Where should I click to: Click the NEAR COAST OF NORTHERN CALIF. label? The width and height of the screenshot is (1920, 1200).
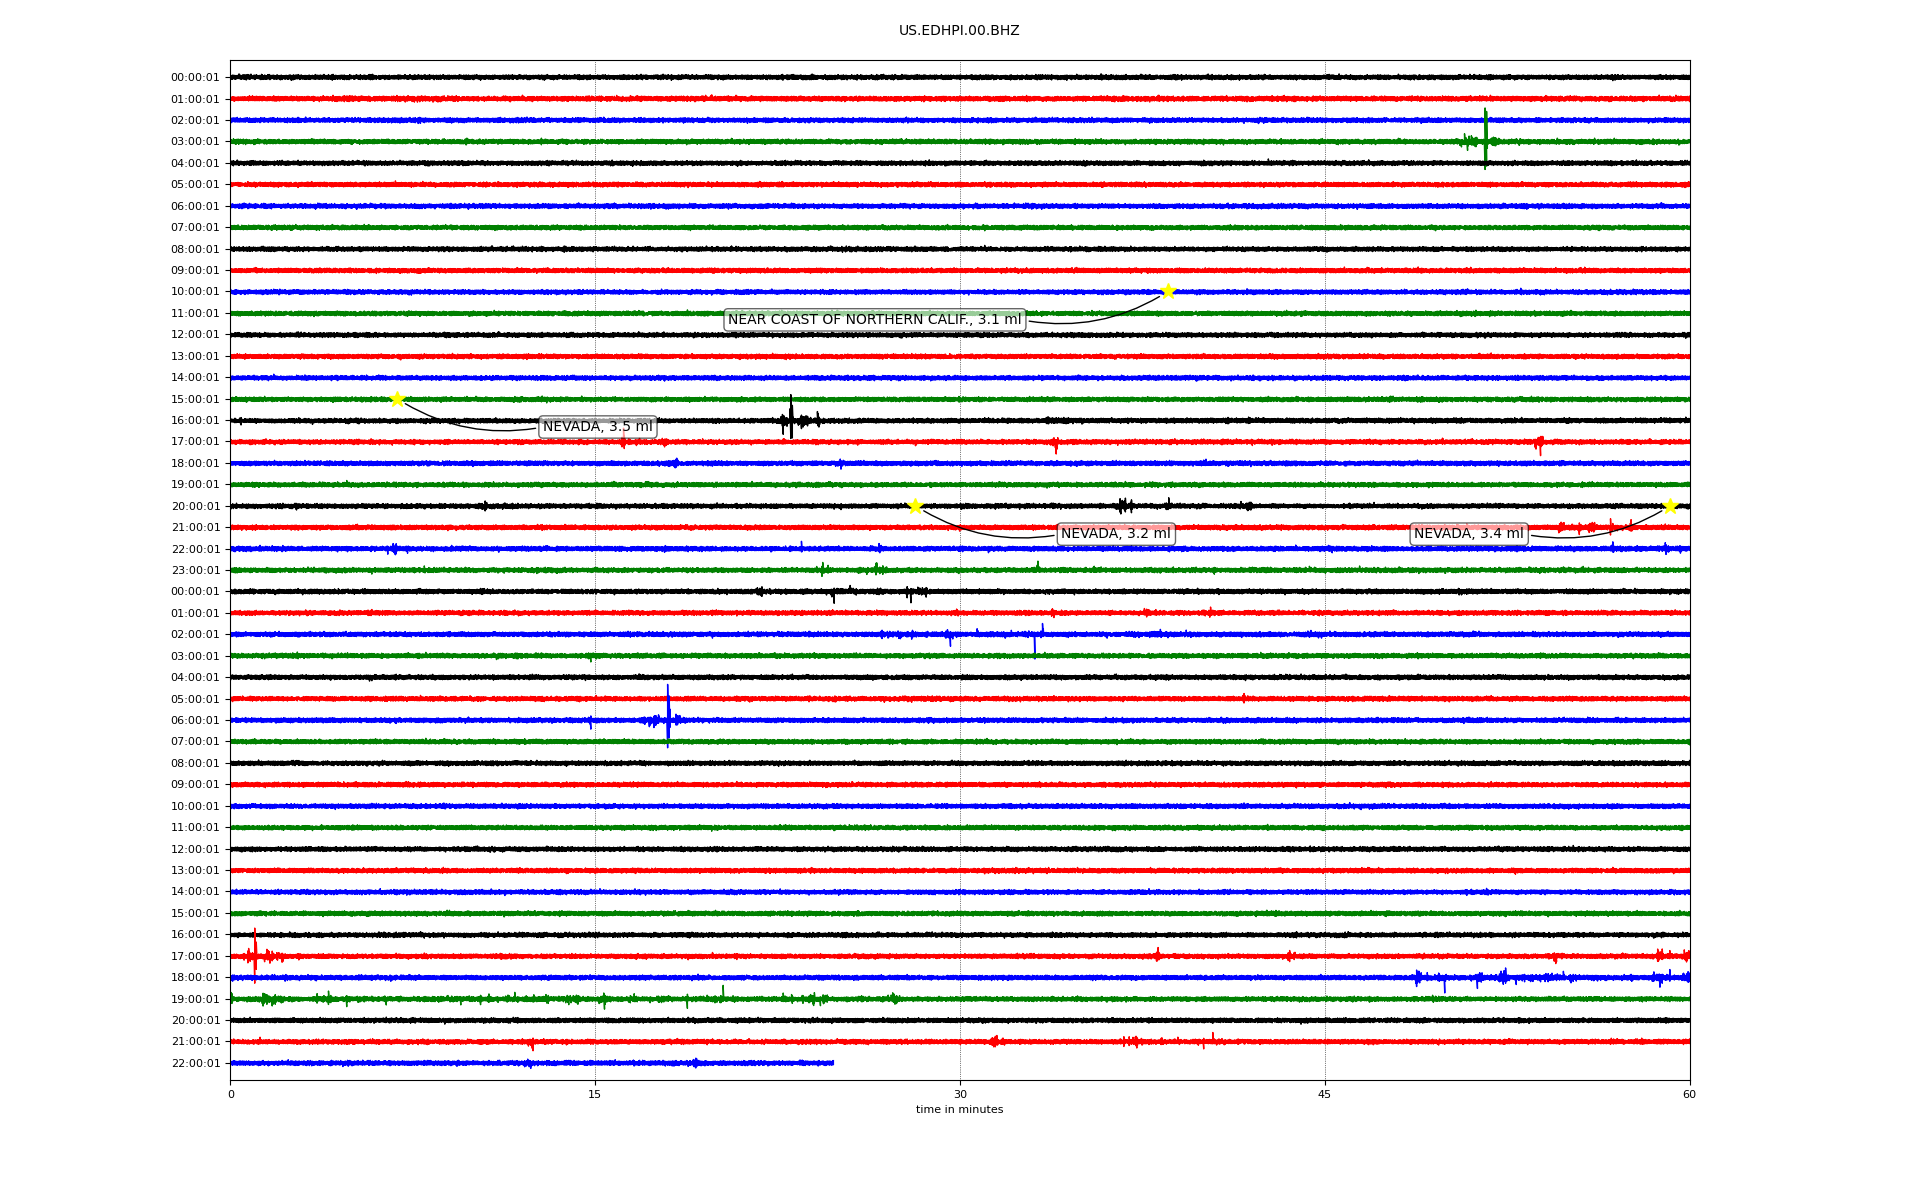click(874, 320)
